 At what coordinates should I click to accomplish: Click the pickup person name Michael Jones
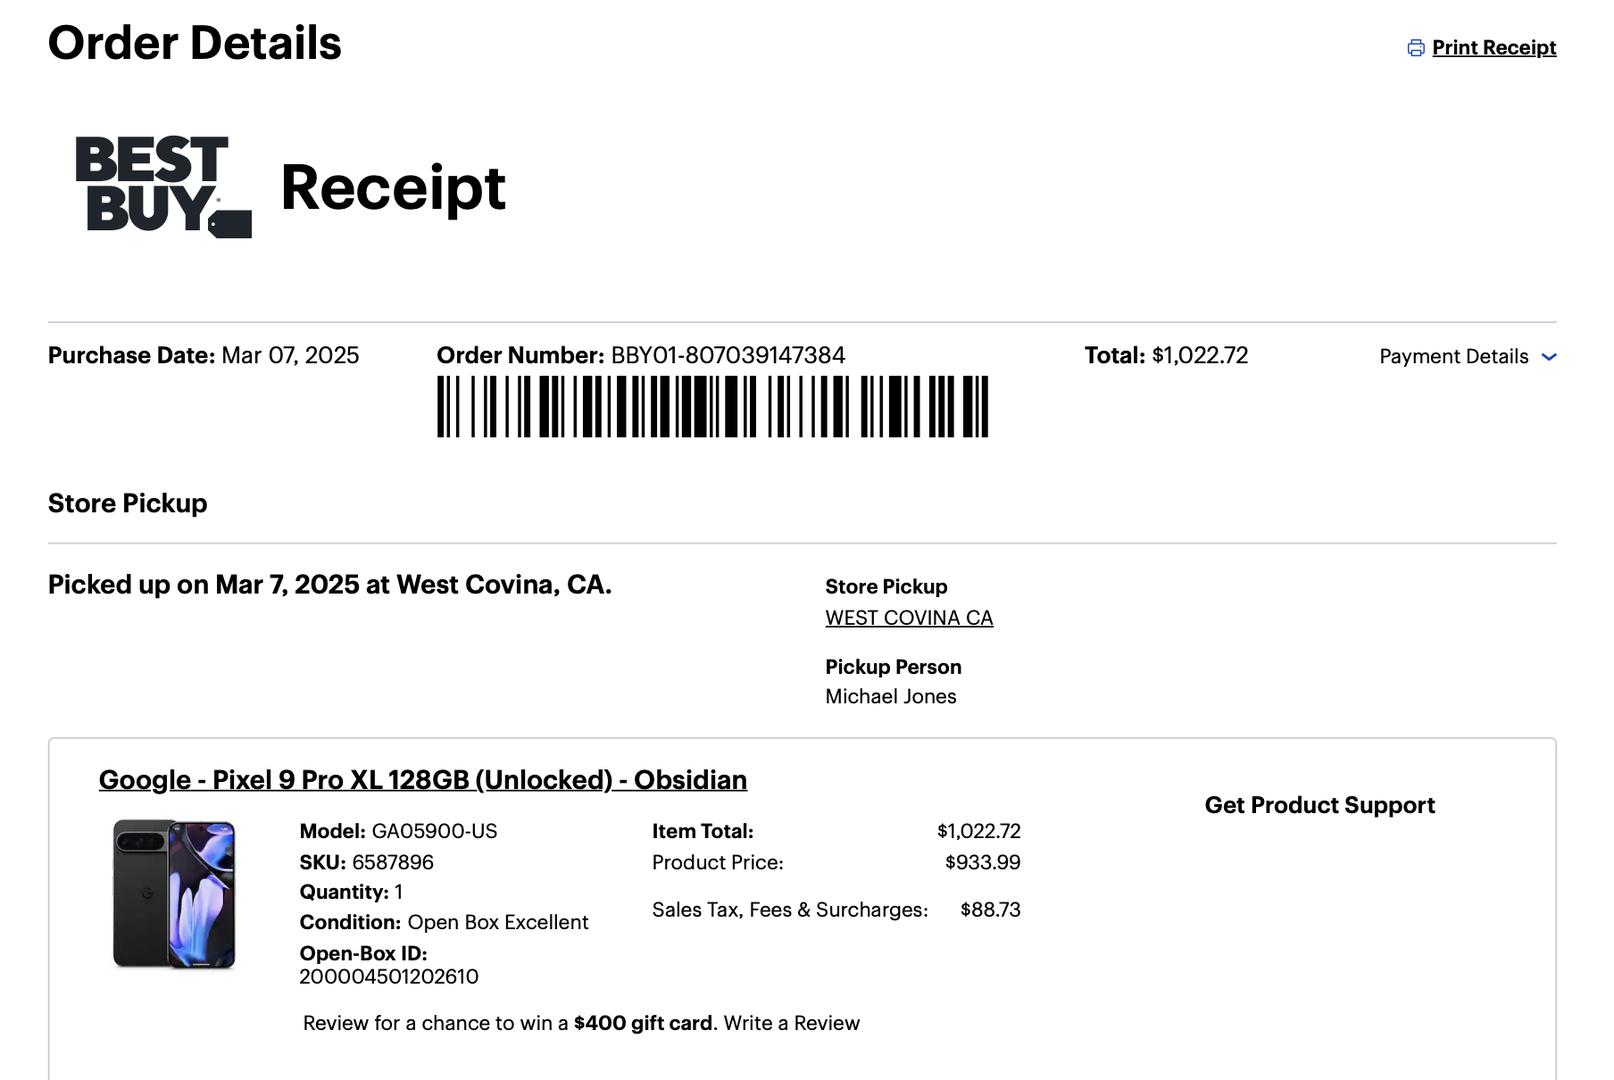click(x=890, y=697)
